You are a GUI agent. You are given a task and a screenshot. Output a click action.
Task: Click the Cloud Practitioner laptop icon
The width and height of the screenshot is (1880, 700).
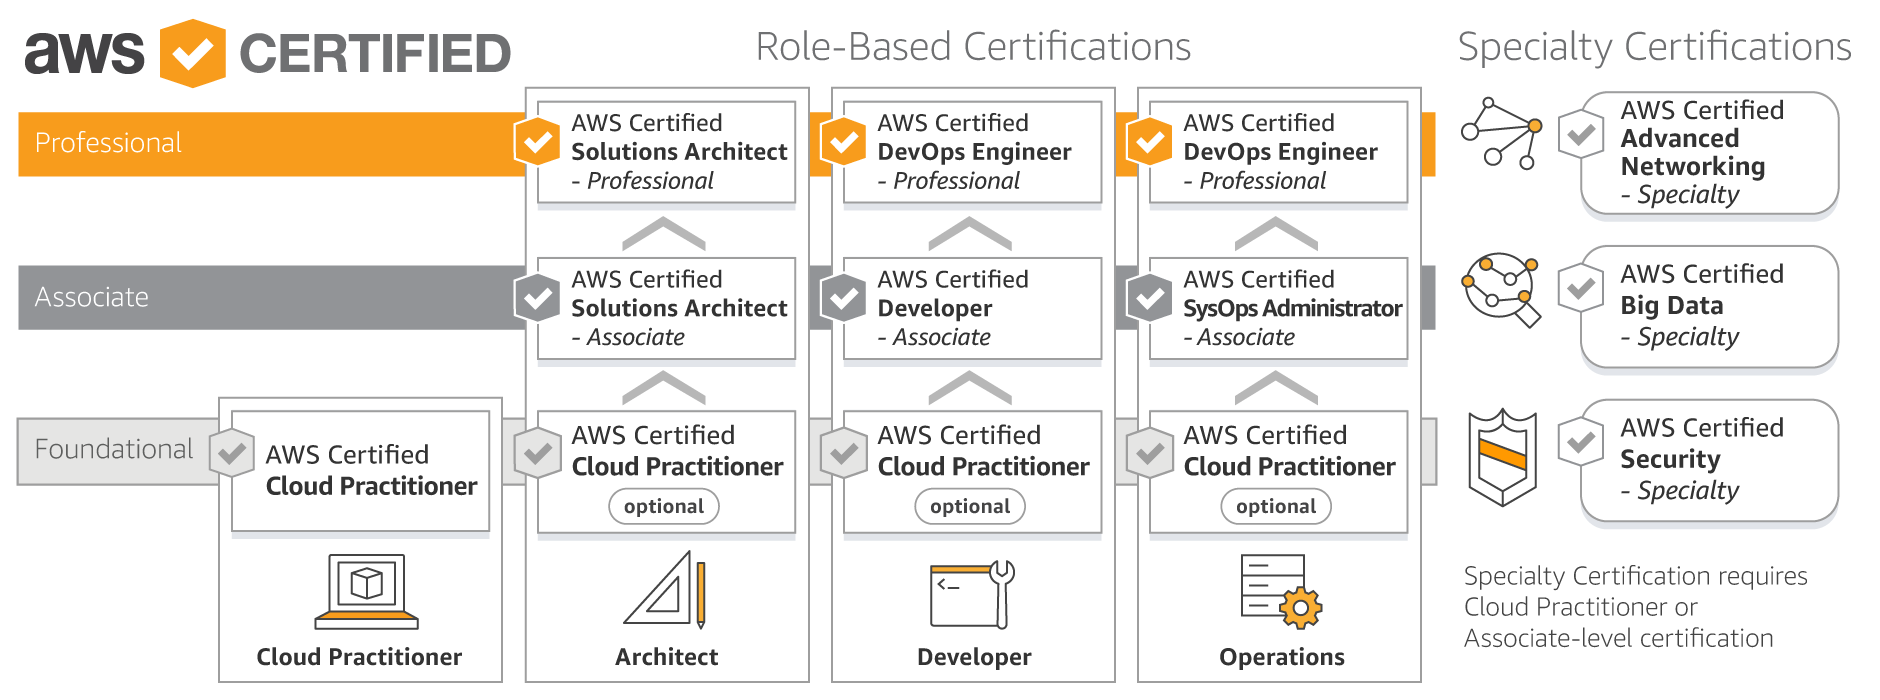[x=366, y=592]
